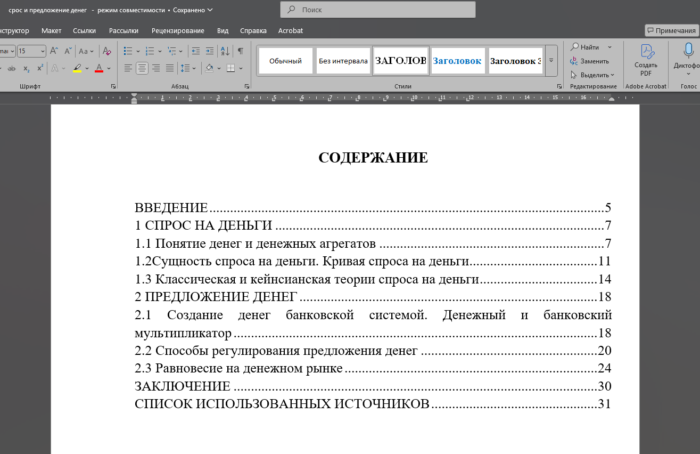This screenshot has height=454, width=700.
Task: Click Найти to search the document
Action: (x=585, y=47)
